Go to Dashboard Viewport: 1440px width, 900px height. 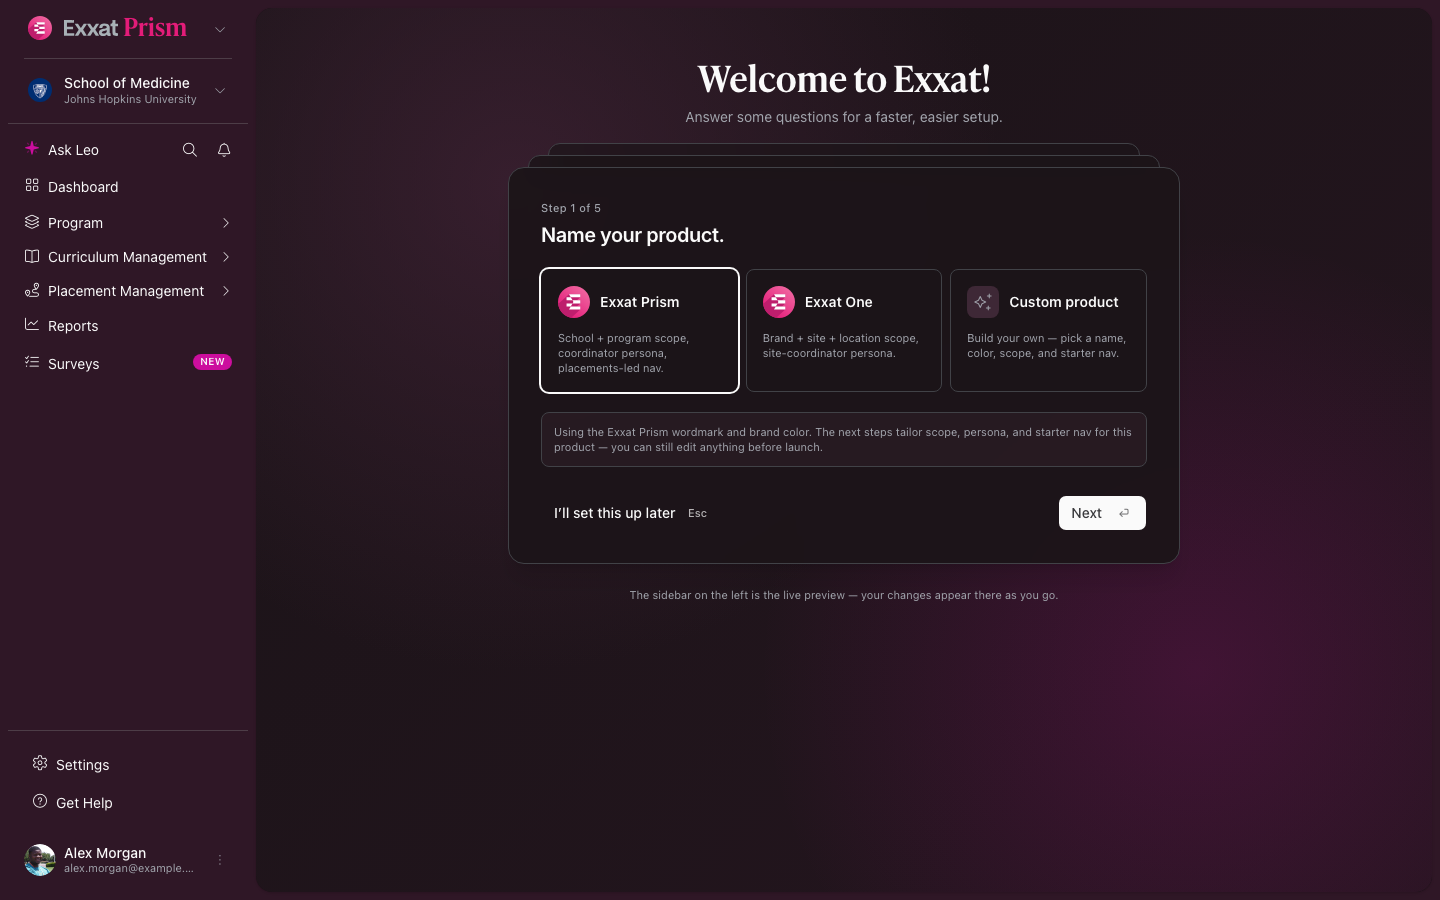point(83,187)
